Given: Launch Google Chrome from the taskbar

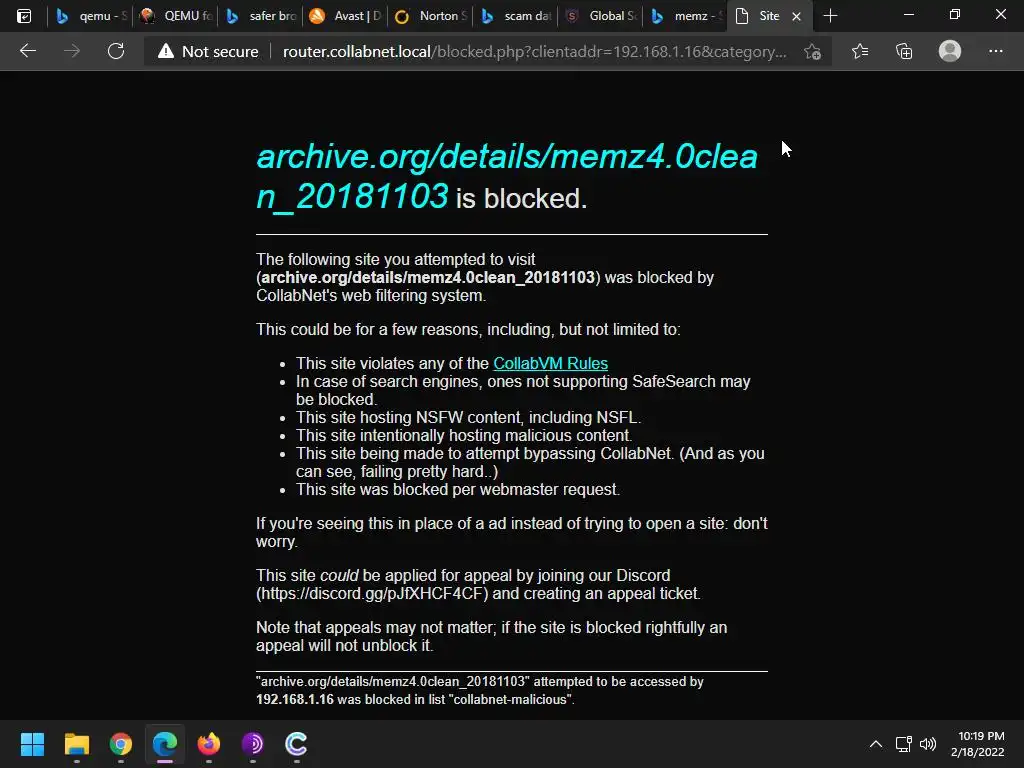Looking at the screenshot, I should click(x=121, y=744).
